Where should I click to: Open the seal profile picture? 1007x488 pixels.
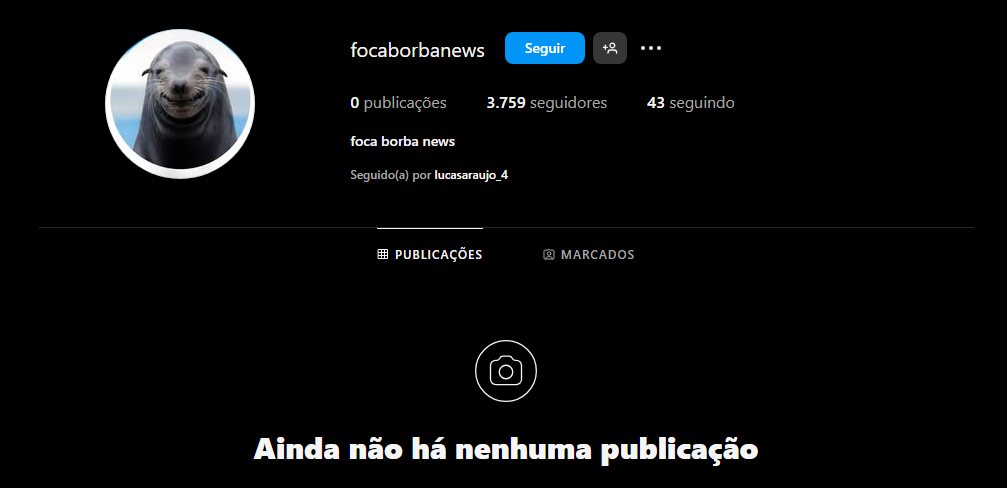(x=180, y=104)
